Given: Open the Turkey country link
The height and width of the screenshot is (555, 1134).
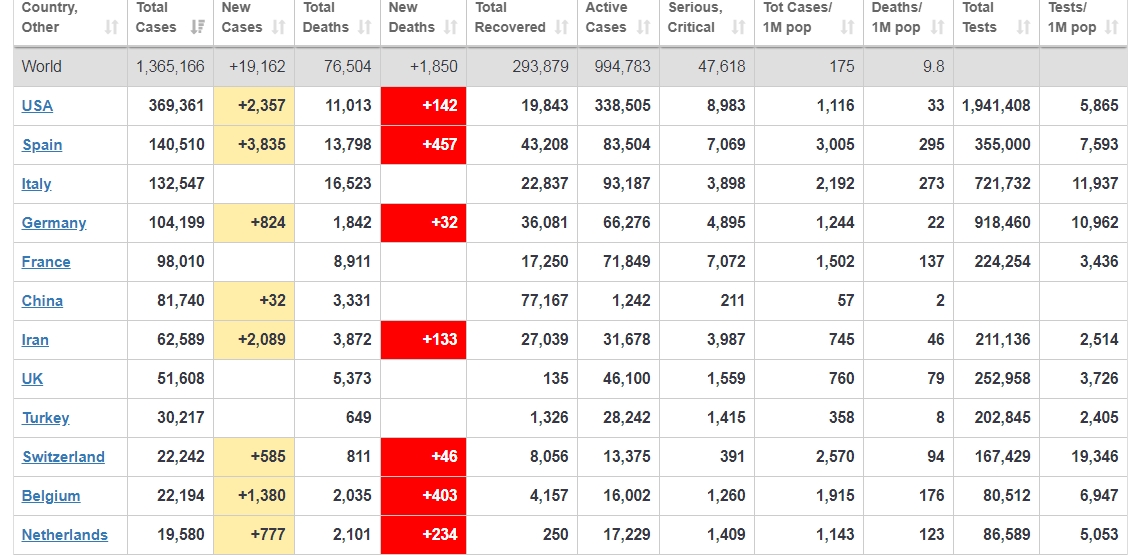Looking at the screenshot, I should [x=46, y=418].
